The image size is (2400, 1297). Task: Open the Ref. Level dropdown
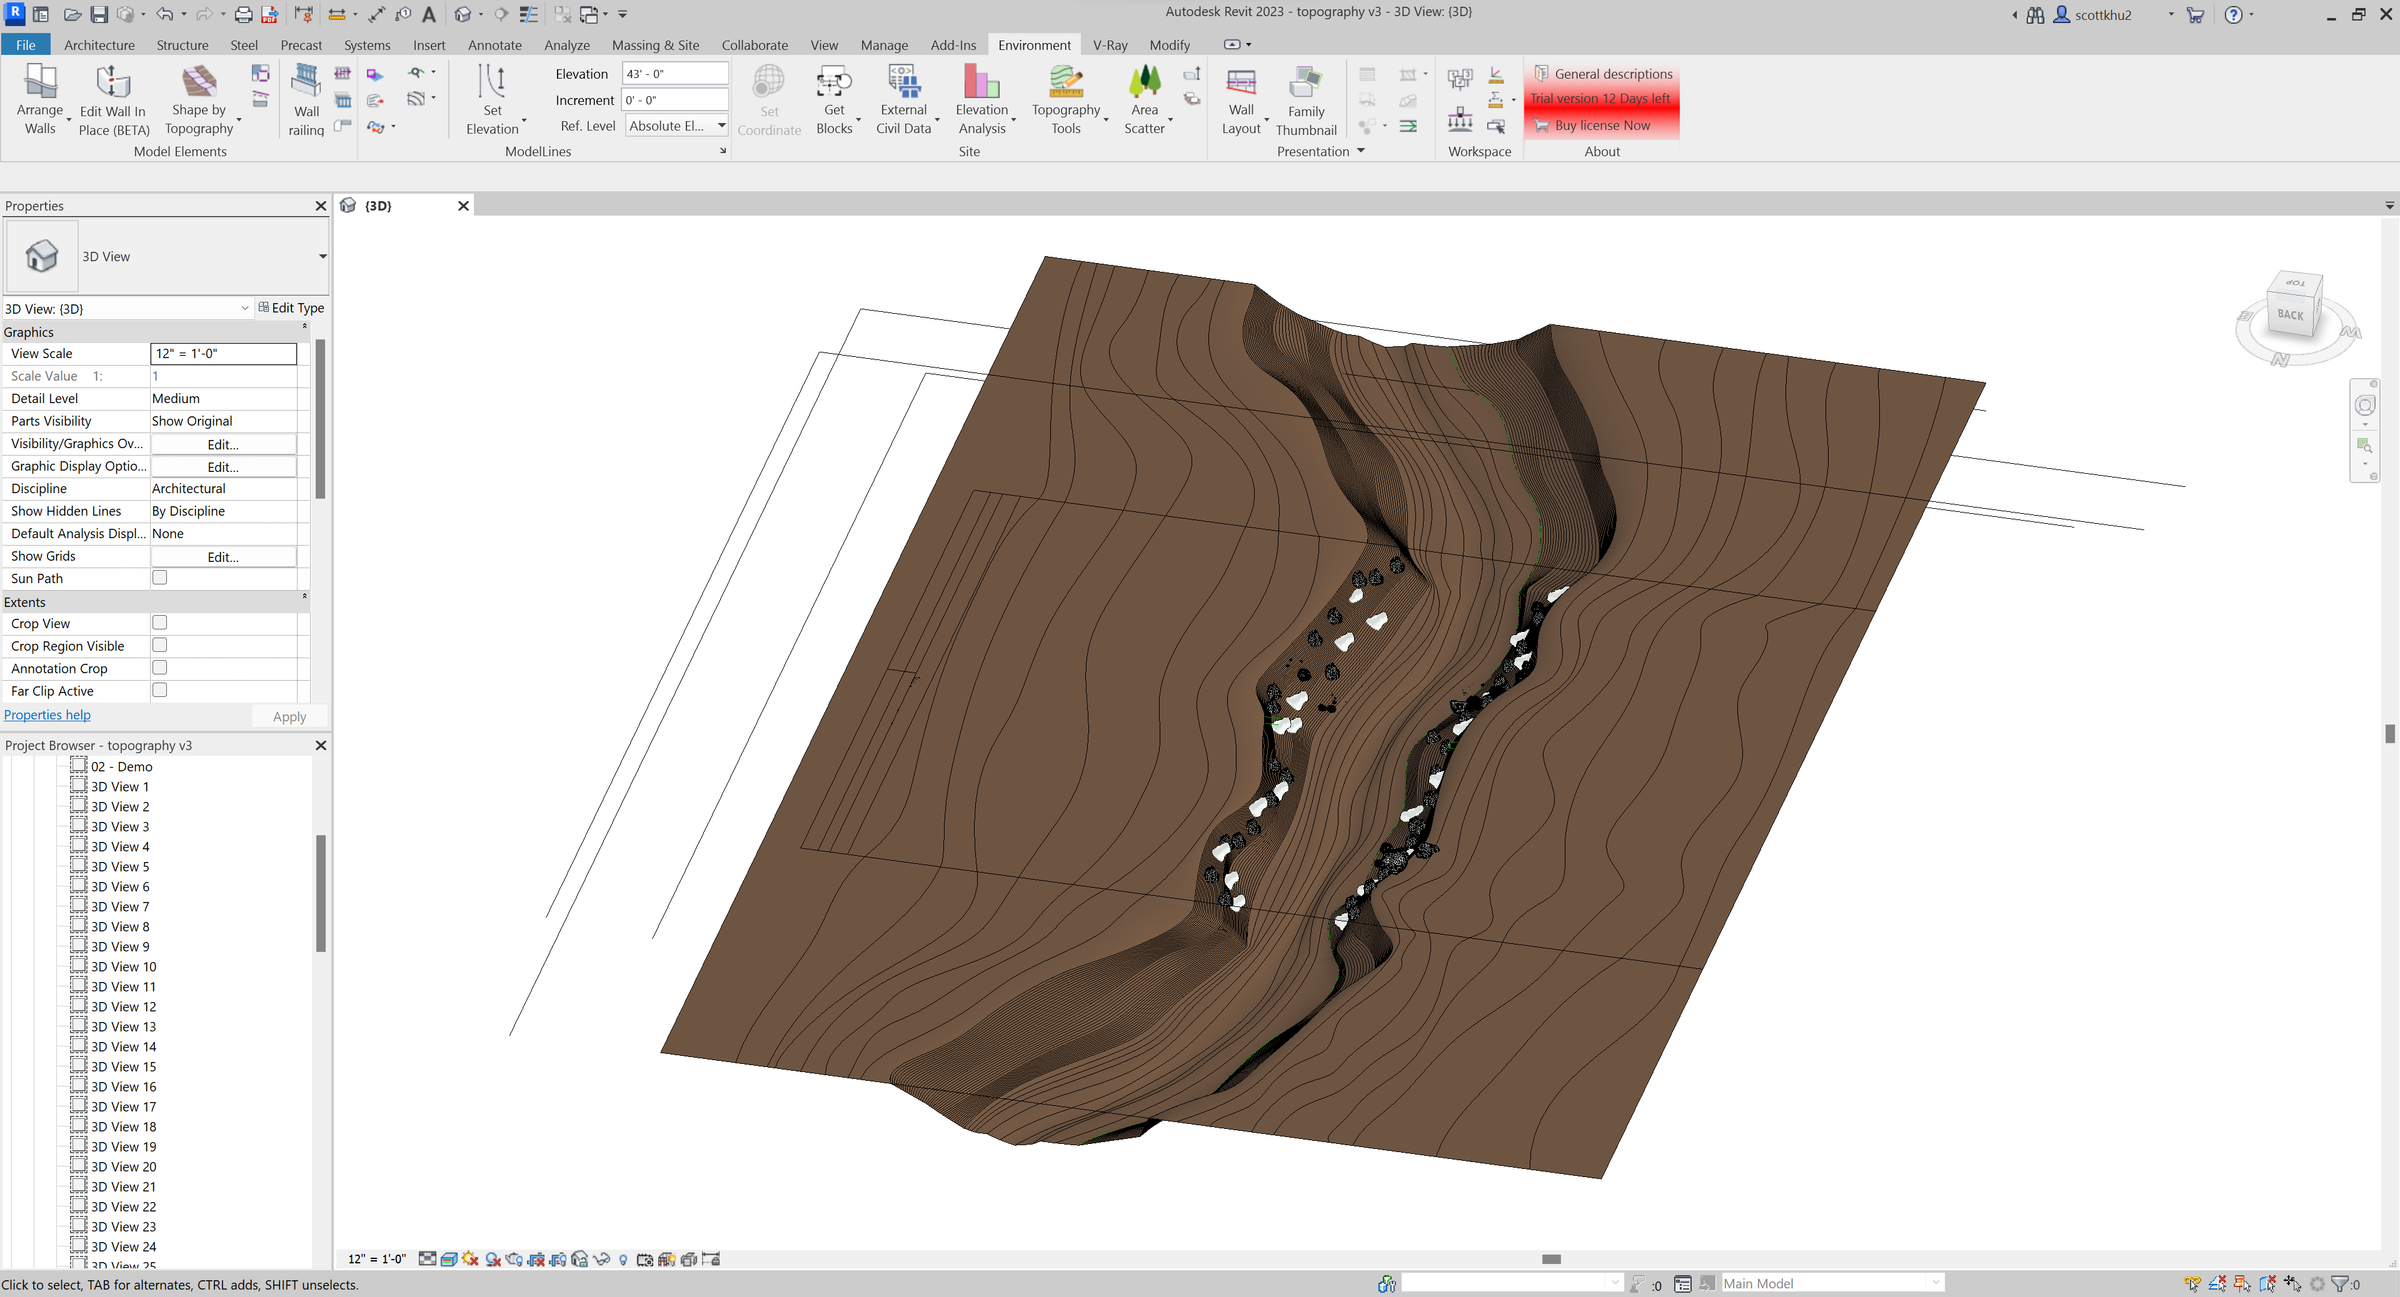(720, 126)
